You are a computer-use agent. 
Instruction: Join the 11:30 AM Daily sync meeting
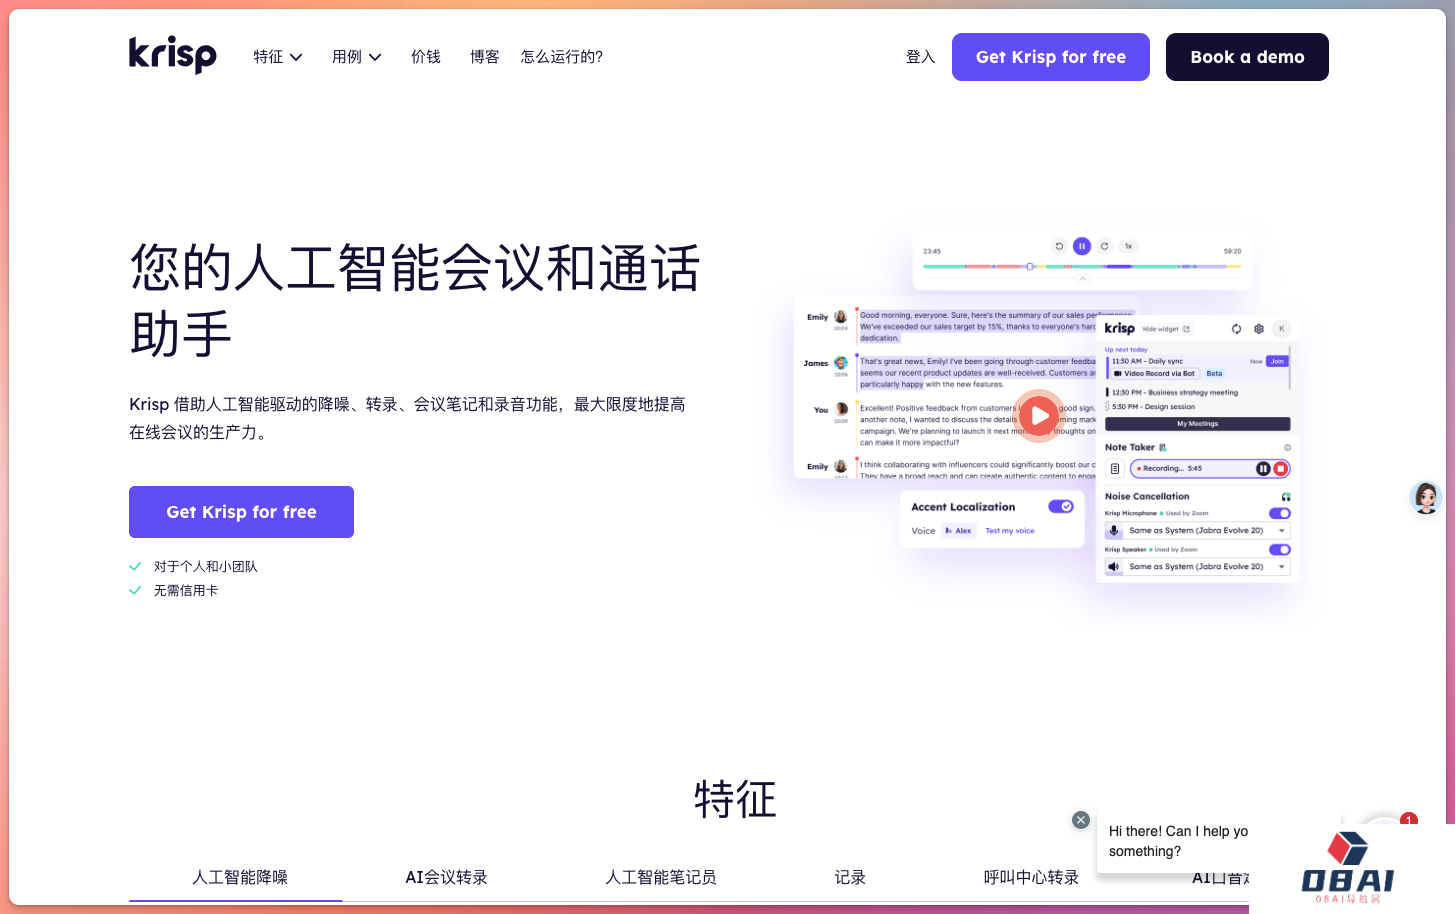[x=1277, y=361]
